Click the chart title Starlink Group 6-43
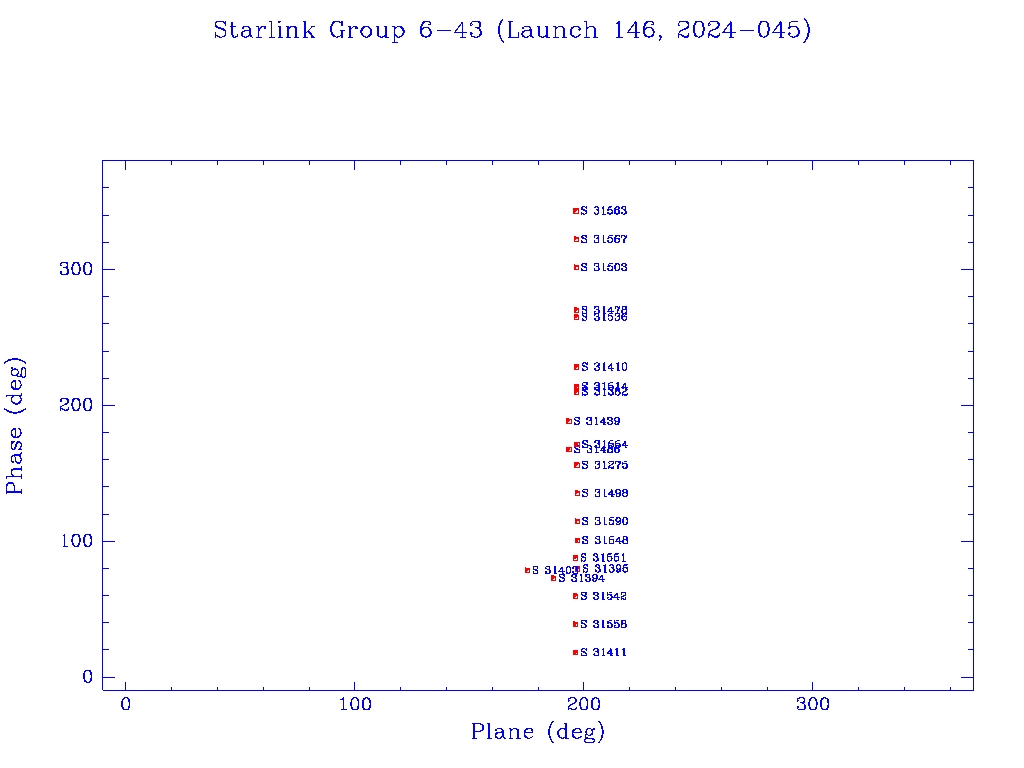 512,30
